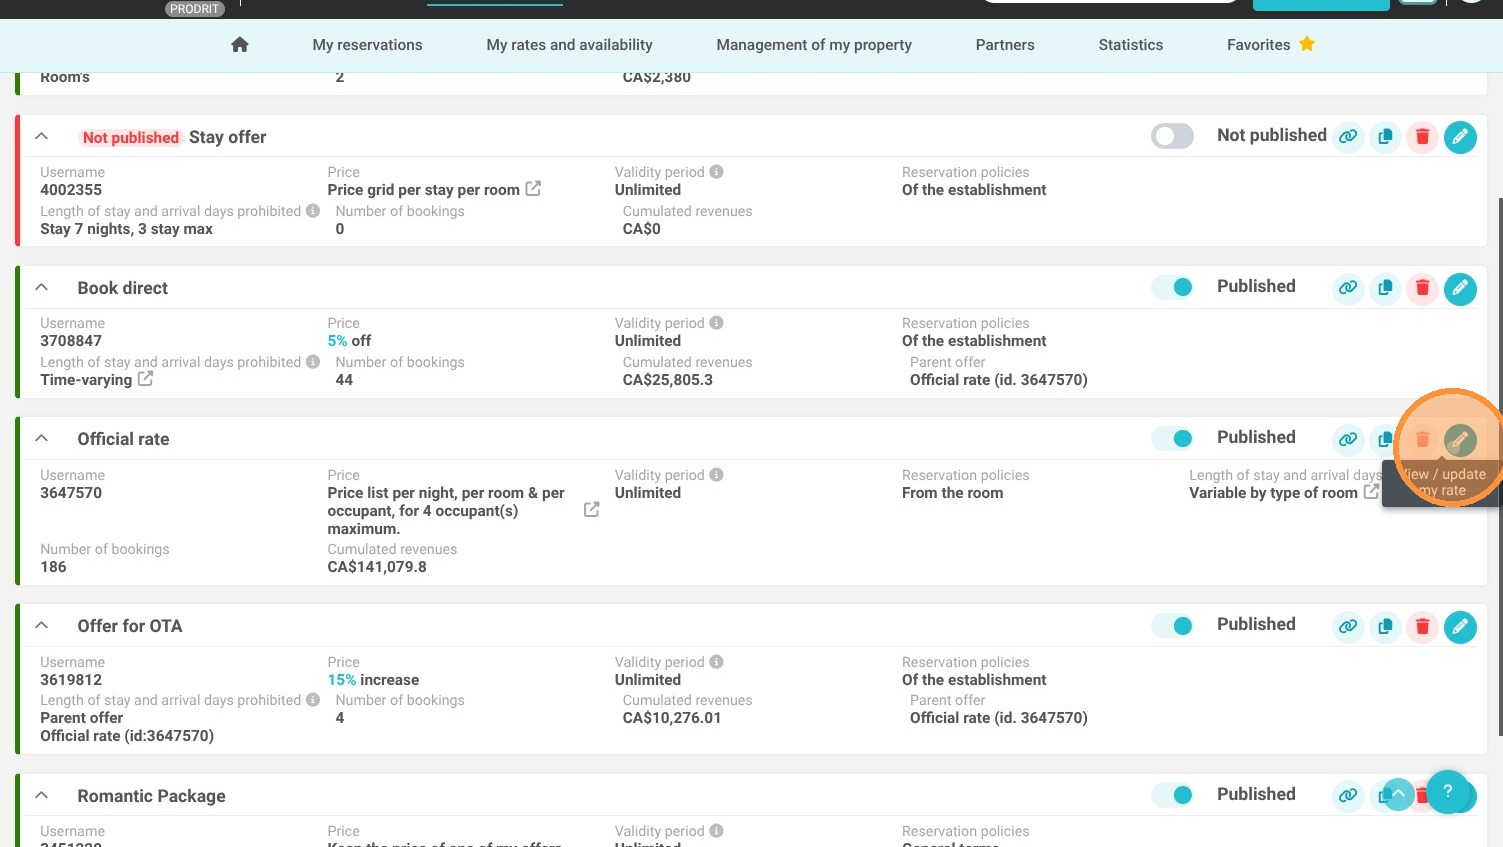Edit the Official rate with pencil
The width and height of the screenshot is (1503, 847).
point(1460,439)
